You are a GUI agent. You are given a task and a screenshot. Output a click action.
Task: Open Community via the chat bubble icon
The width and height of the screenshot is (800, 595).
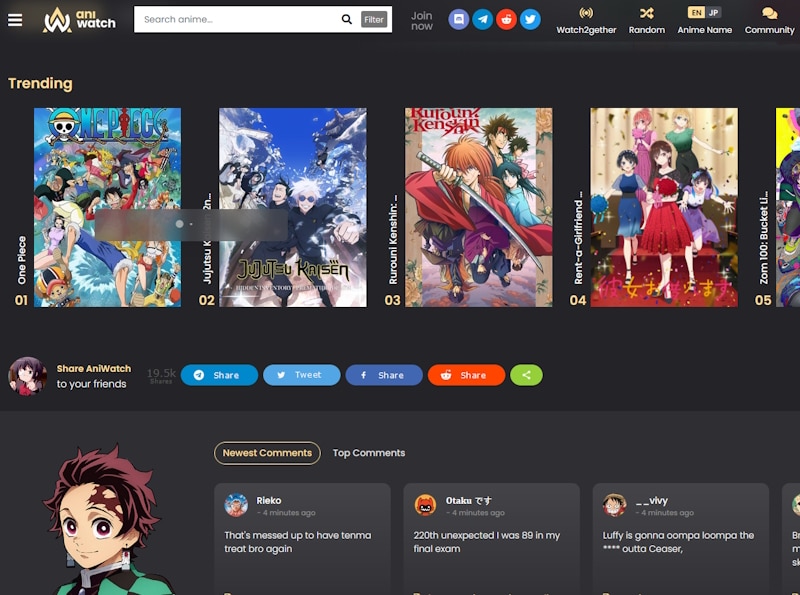pyautogui.click(x=769, y=14)
